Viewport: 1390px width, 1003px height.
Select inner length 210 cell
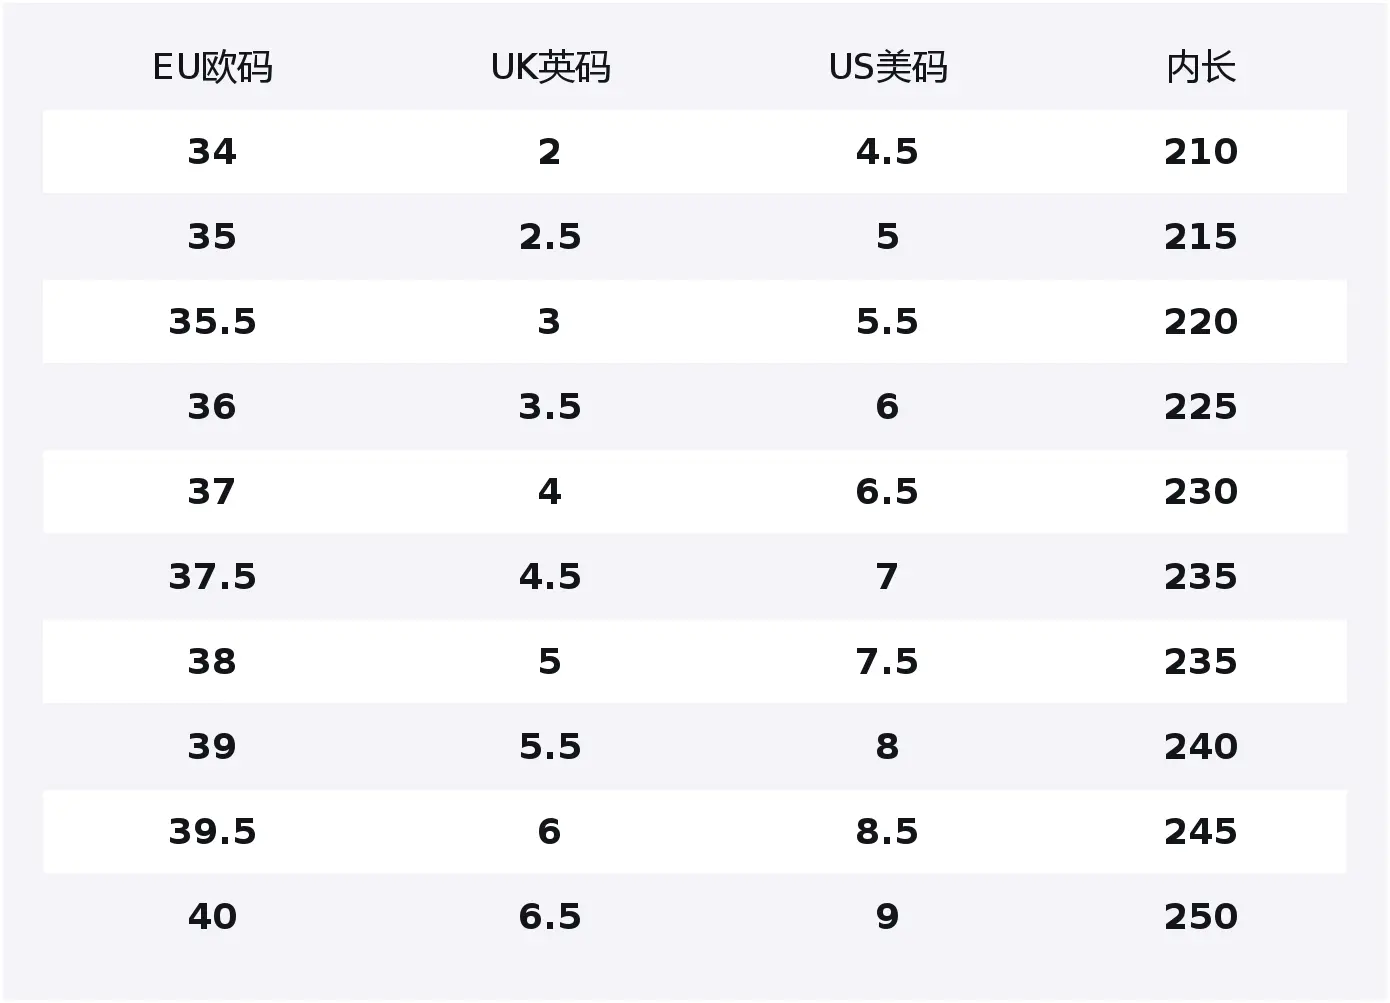click(1200, 152)
